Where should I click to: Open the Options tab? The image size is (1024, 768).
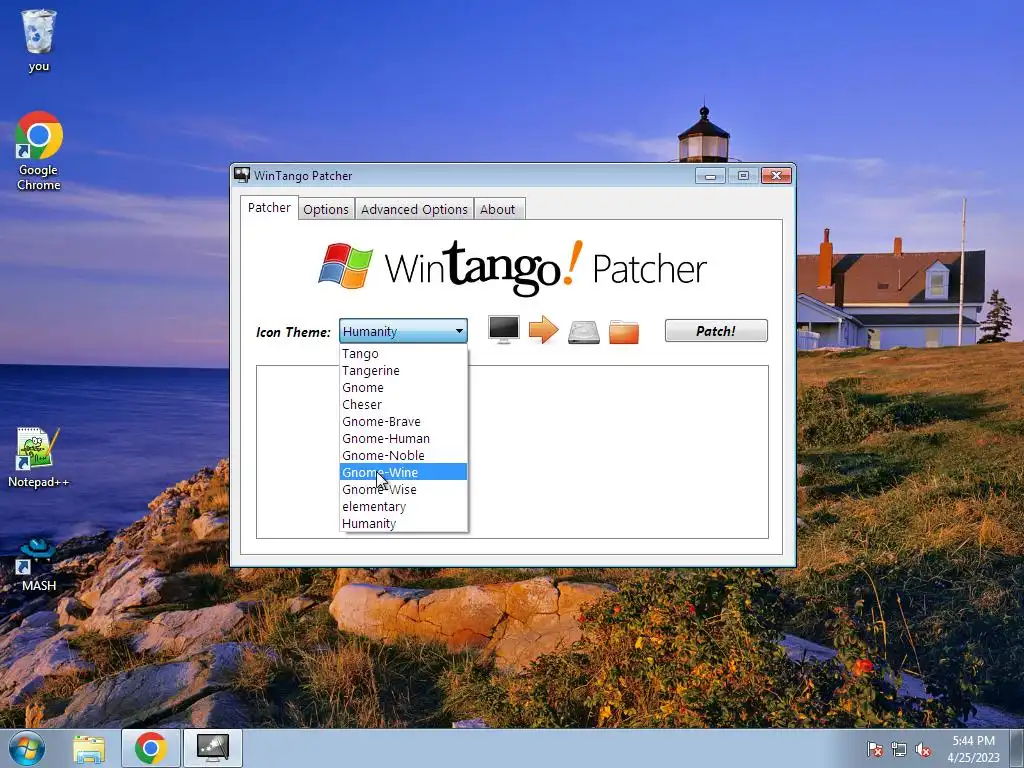pos(326,209)
